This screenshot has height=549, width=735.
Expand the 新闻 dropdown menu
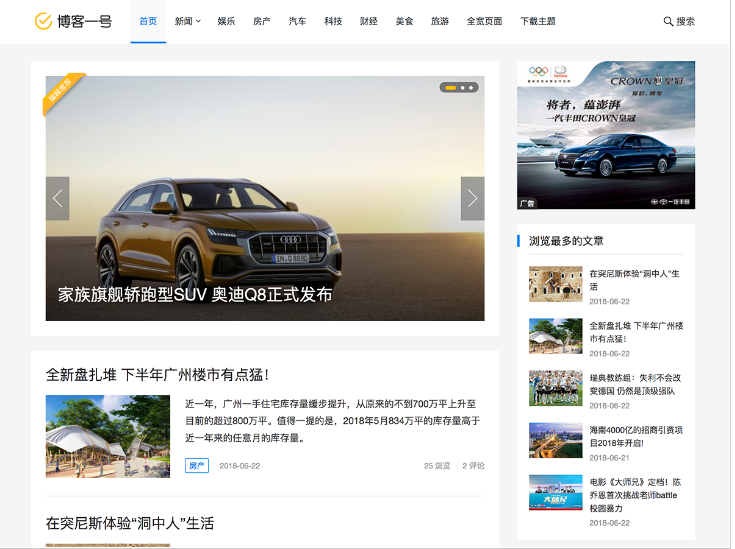188,21
